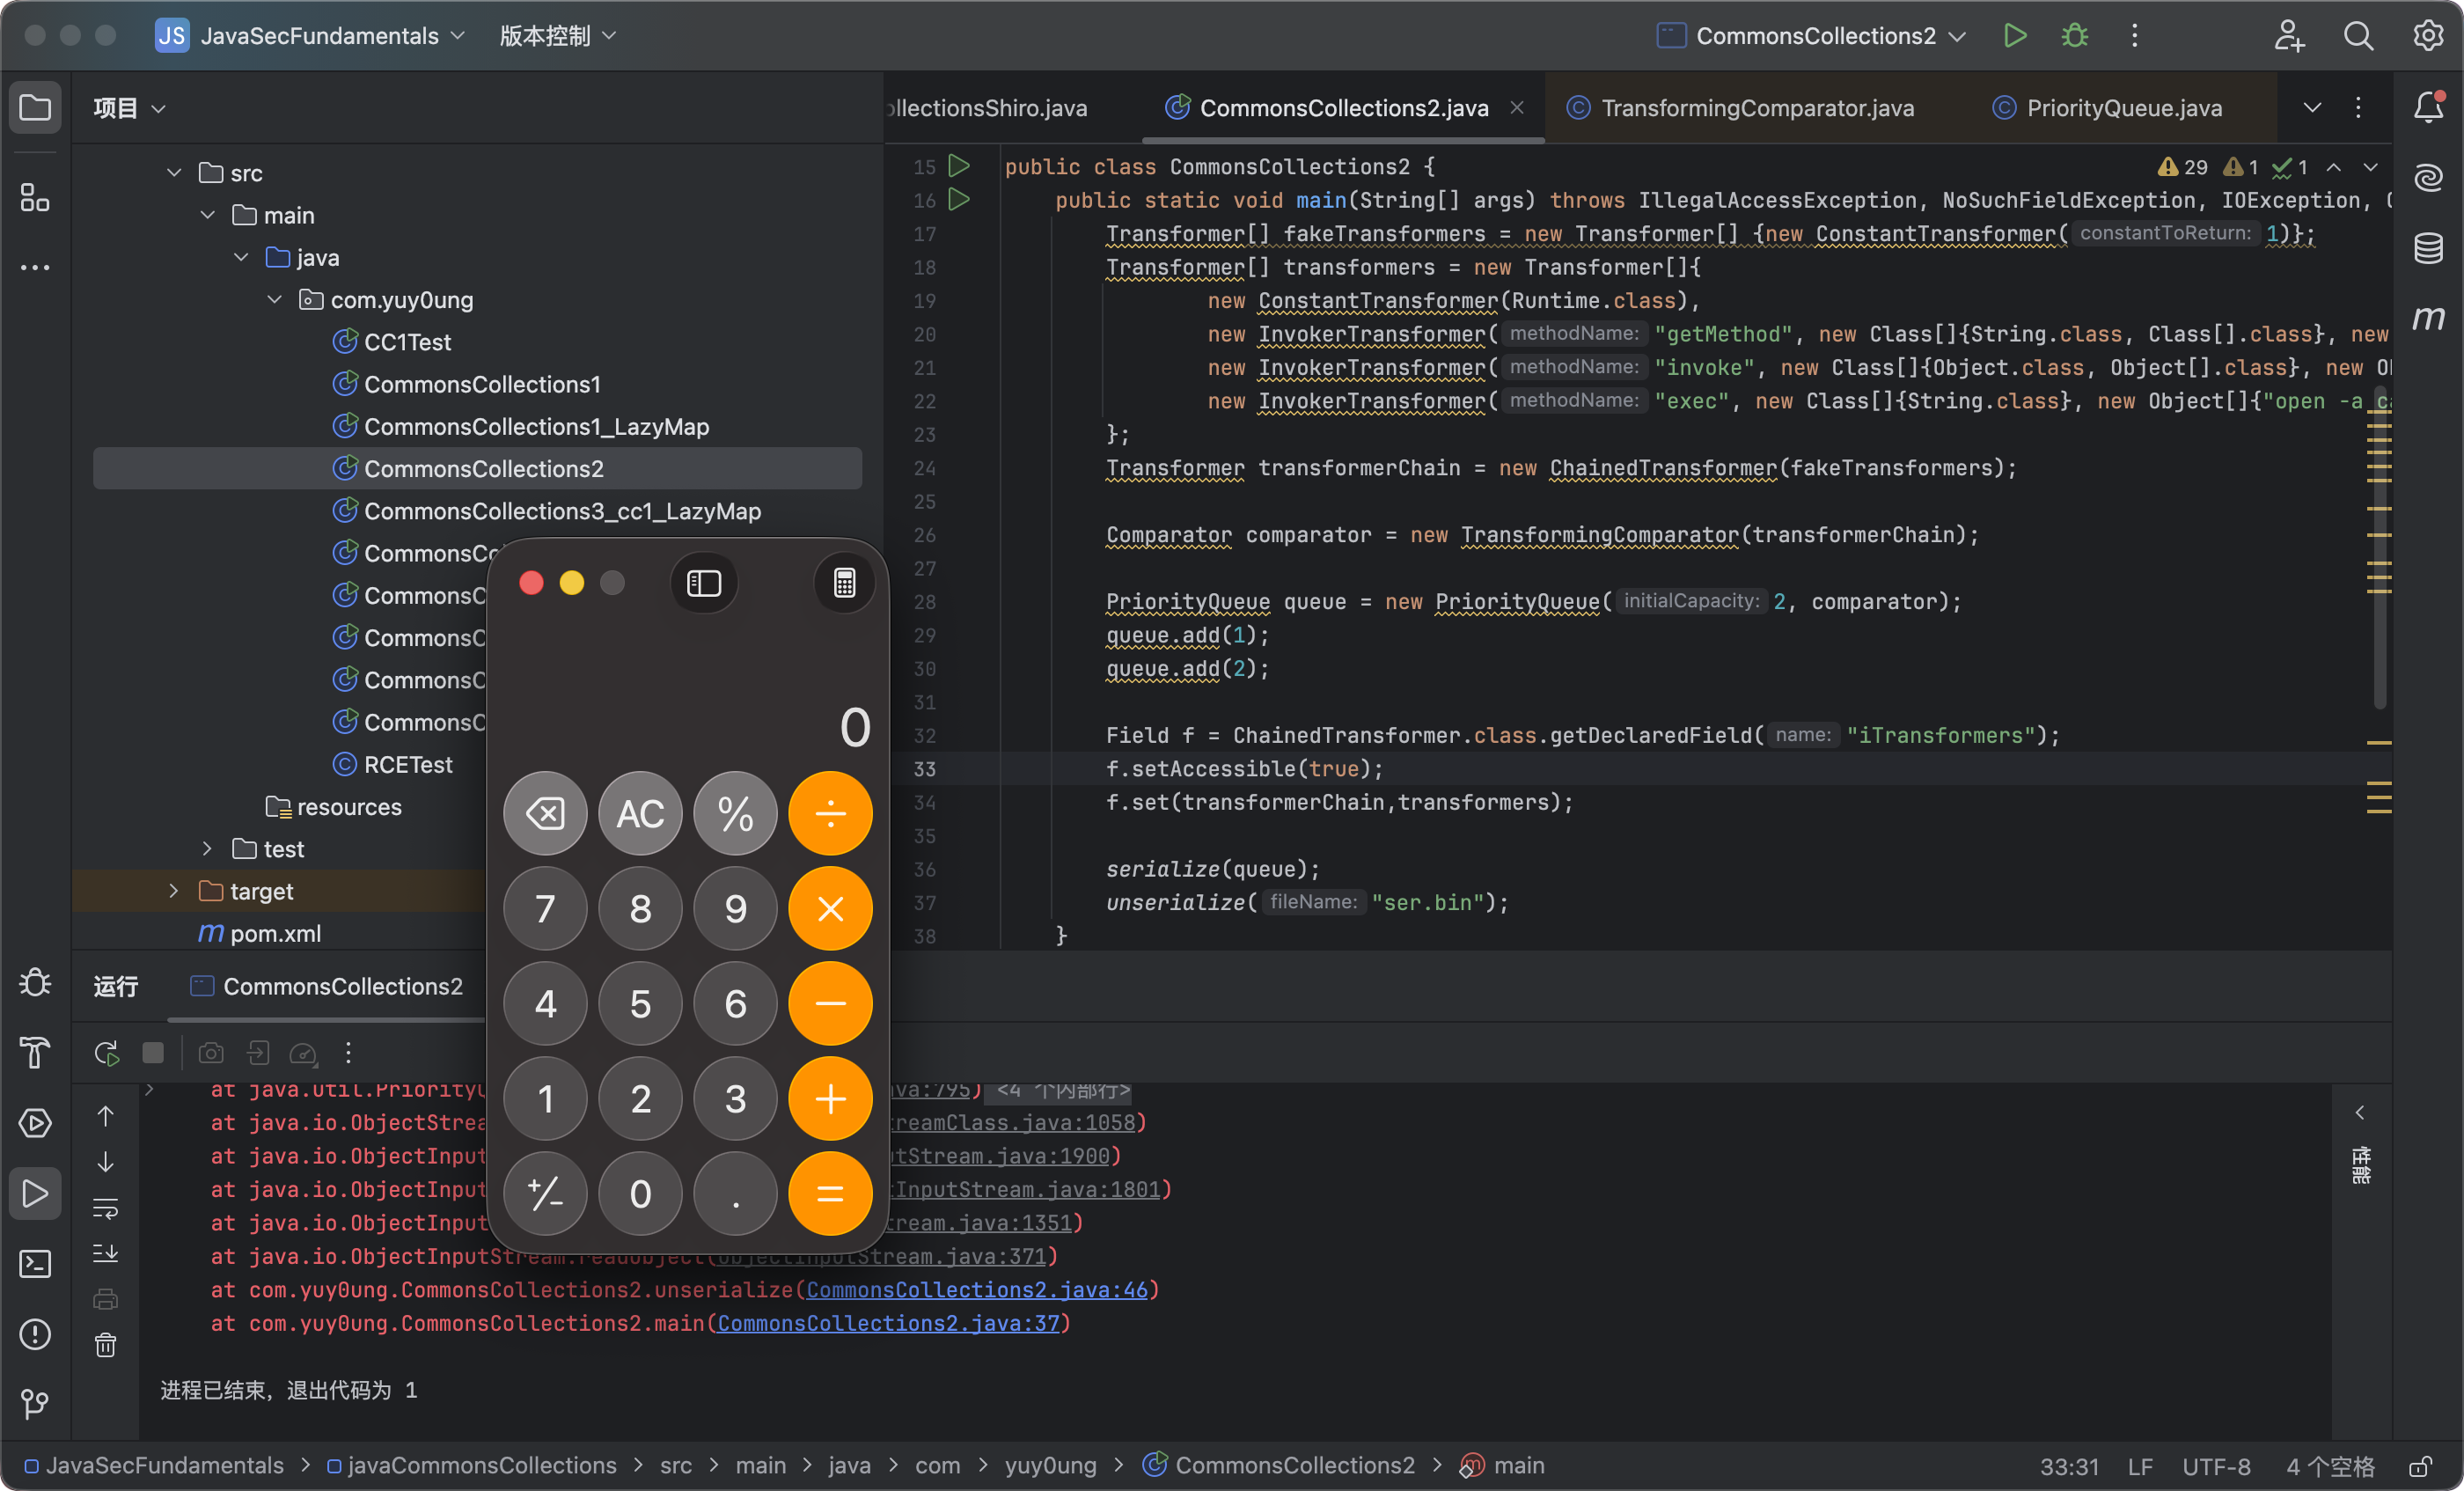
Task: Clear the run console with the trash icon
Action: pyautogui.click(x=106, y=1345)
